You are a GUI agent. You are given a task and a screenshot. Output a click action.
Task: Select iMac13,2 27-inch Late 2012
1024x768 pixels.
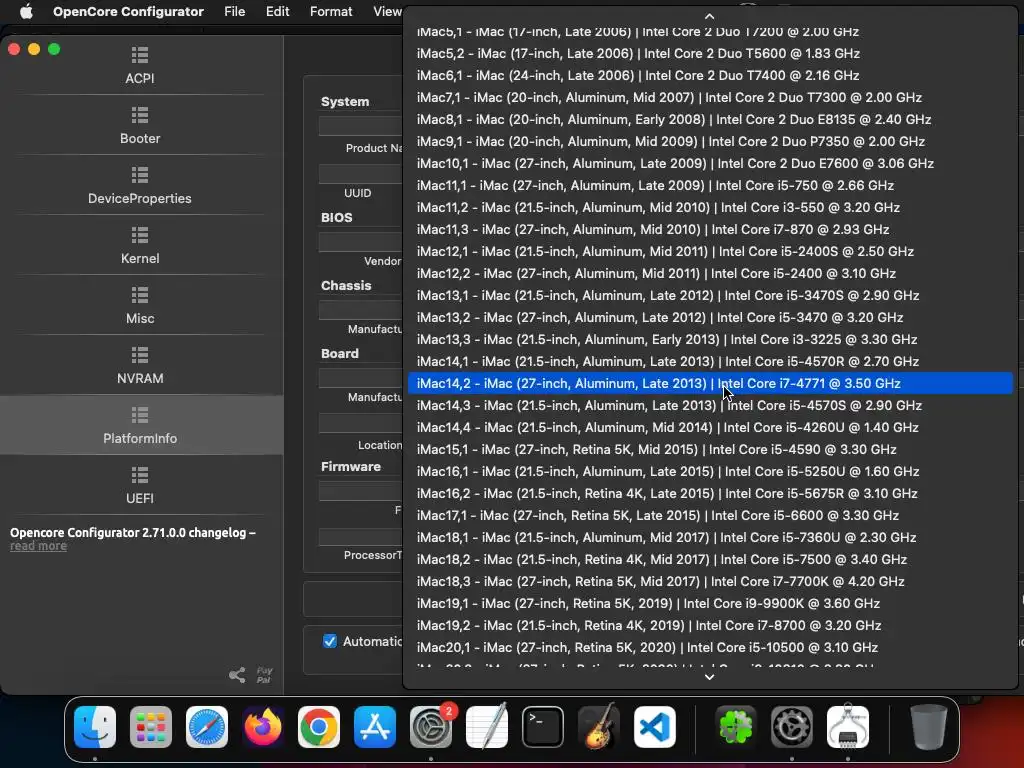point(710,317)
